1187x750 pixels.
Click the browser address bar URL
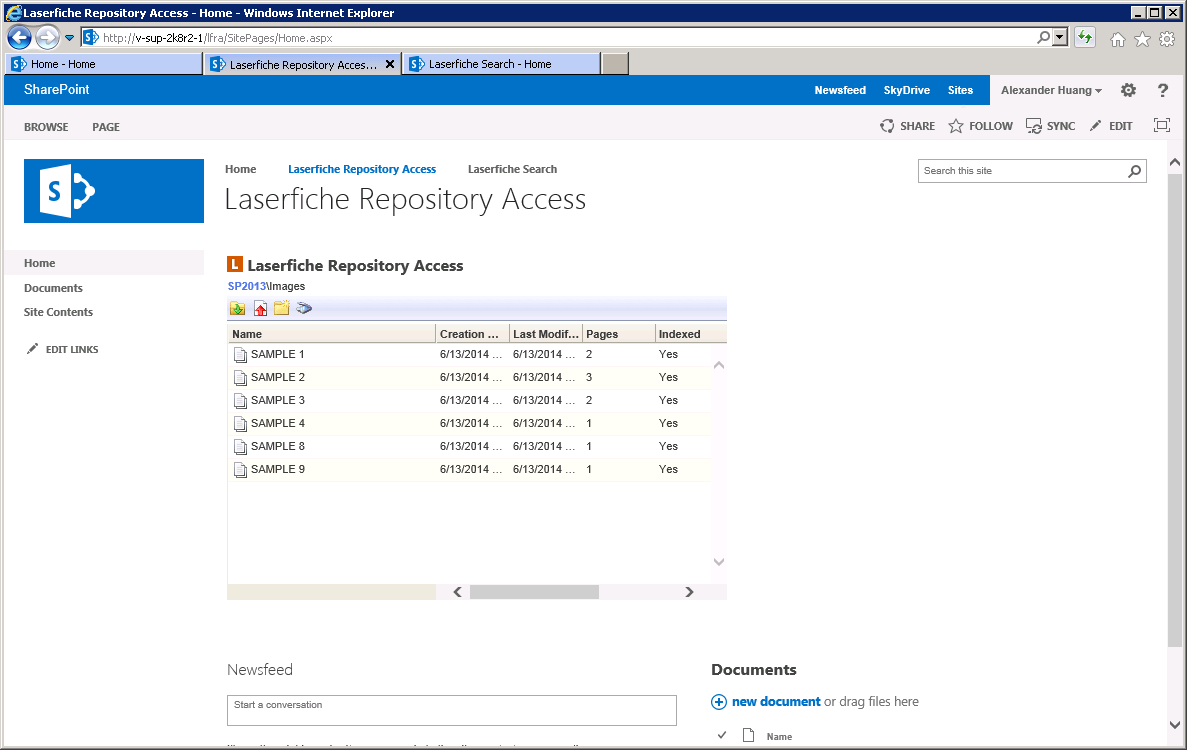(x=217, y=38)
